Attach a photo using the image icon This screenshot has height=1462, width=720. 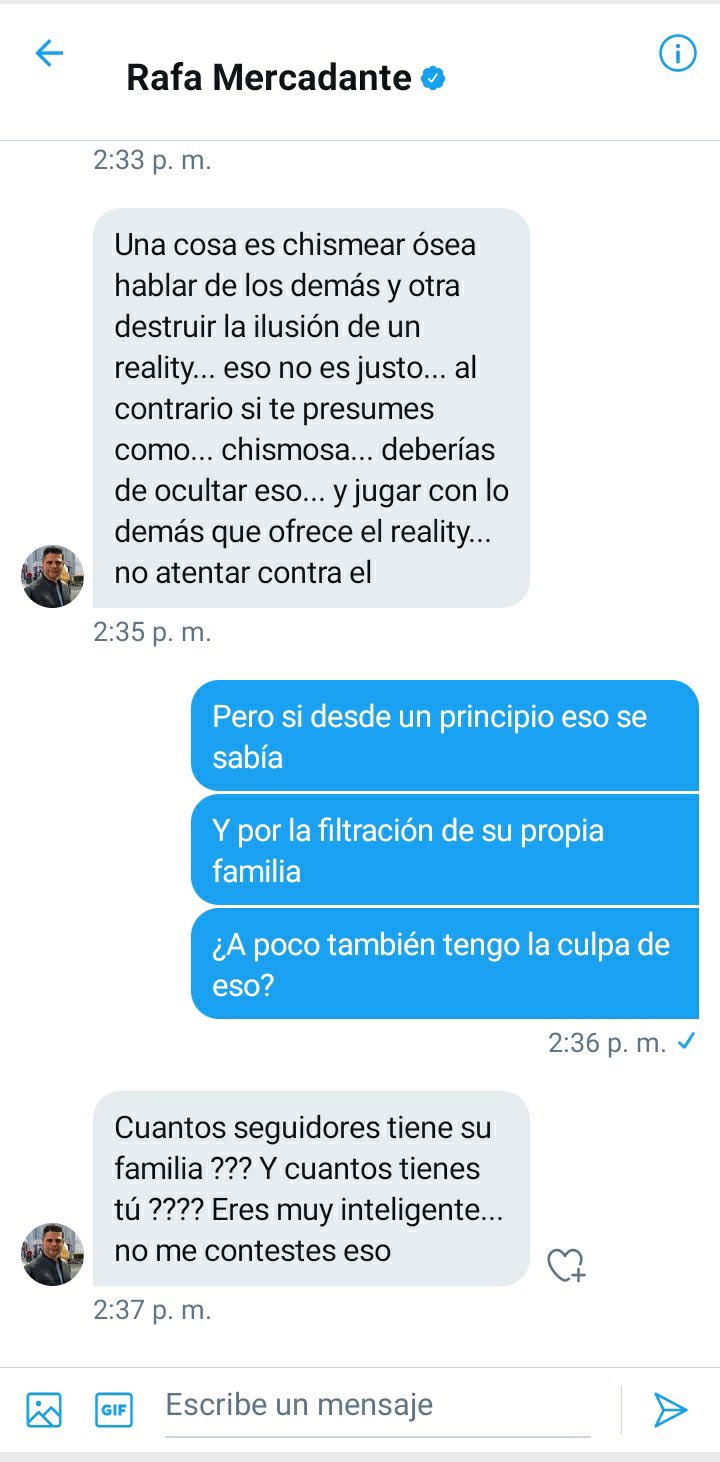[44, 1409]
